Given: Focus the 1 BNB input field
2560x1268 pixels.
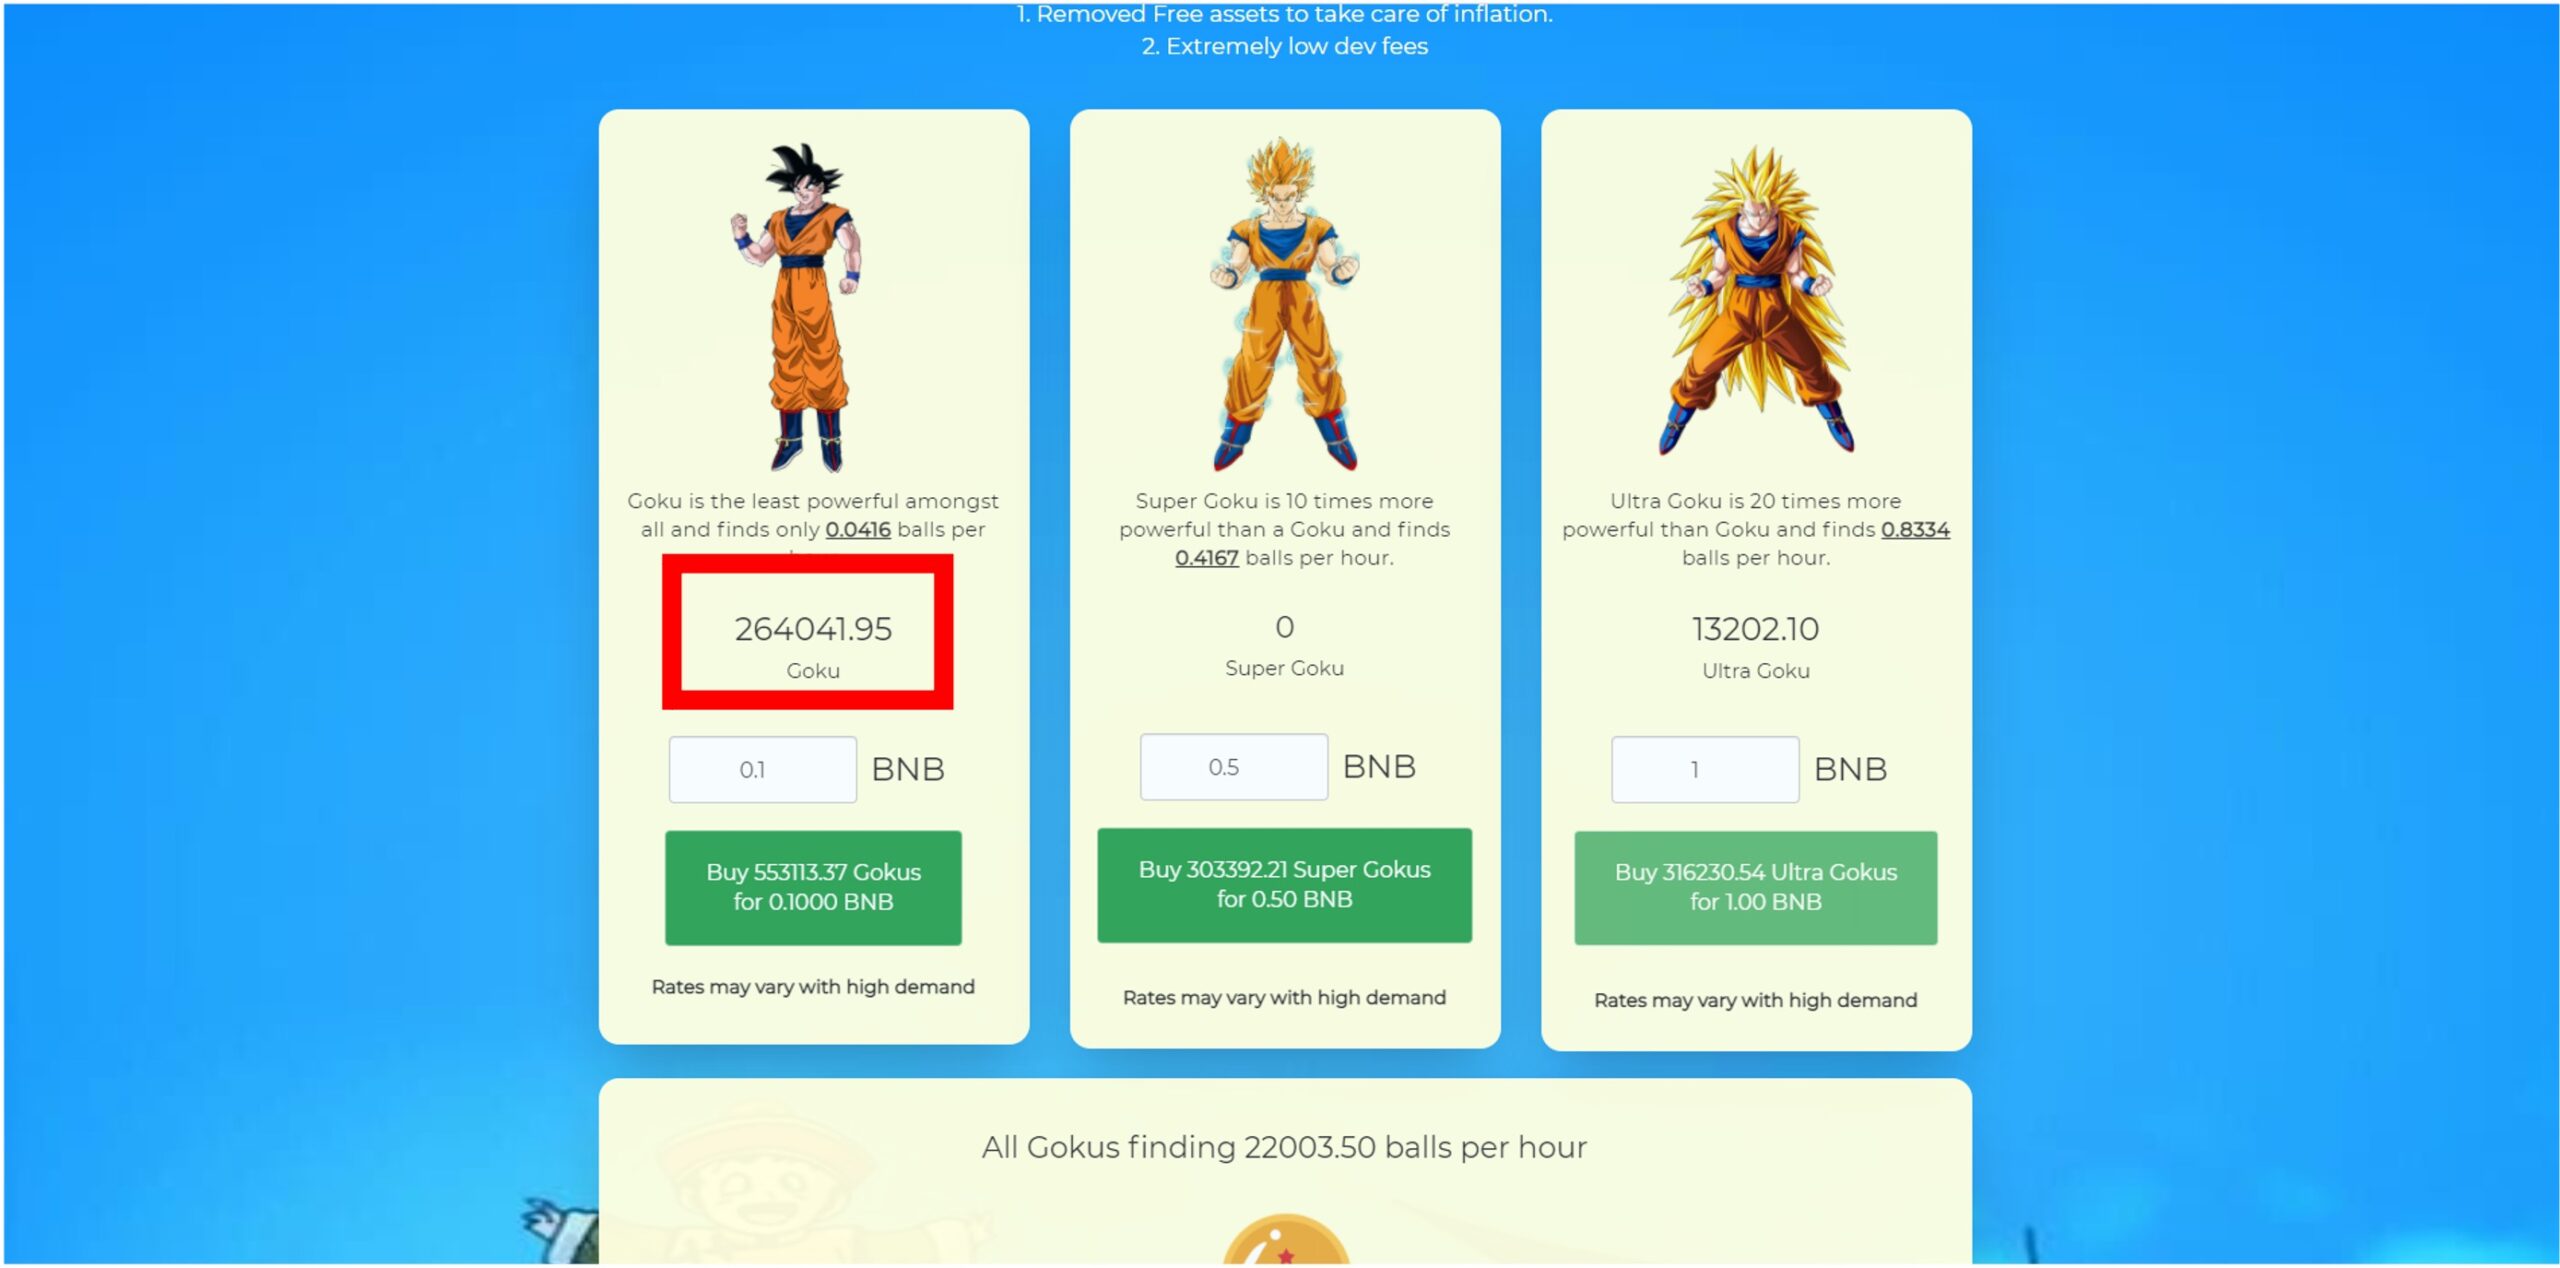Looking at the screenshot, I should pyautogui.click(x=1704, y=769).
